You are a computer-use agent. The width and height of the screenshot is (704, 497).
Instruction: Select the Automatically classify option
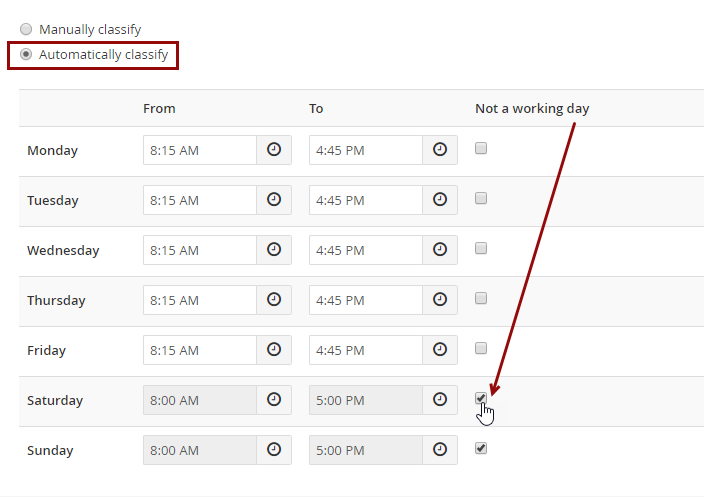pos(26,54)
